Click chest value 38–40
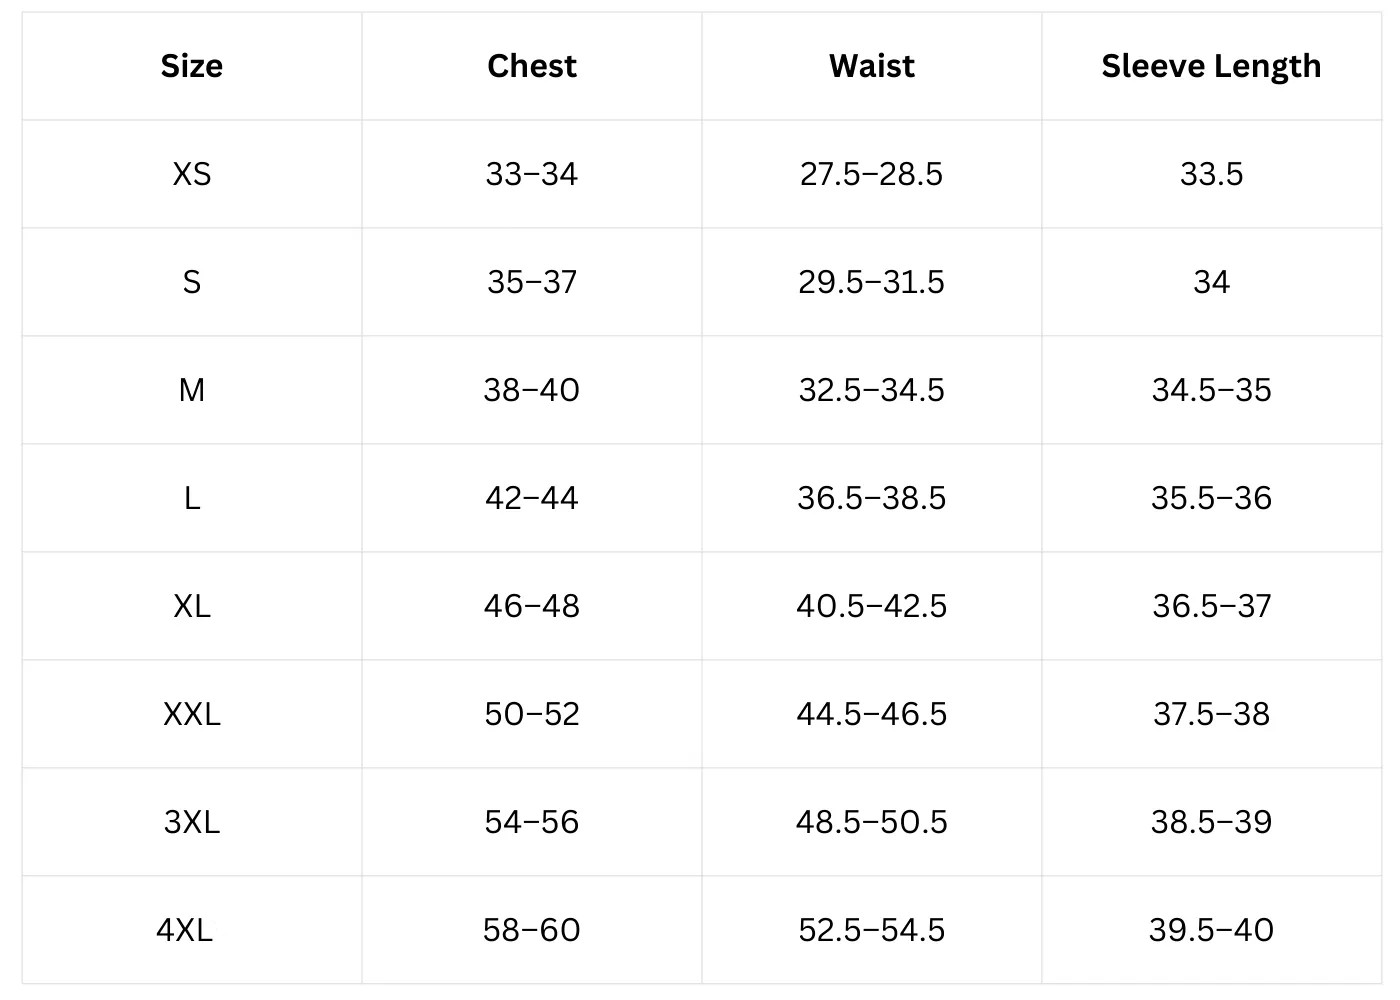The width and height of the screenshot is (1400, 1000). [x=531, y=390]
